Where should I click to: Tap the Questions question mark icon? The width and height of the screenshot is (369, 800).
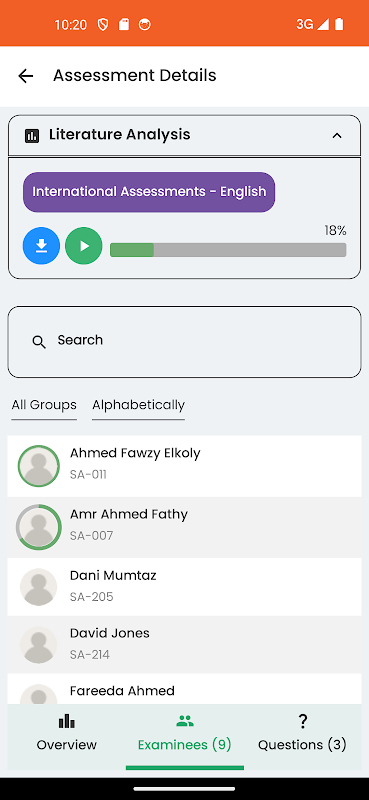(x=303, y=721)
